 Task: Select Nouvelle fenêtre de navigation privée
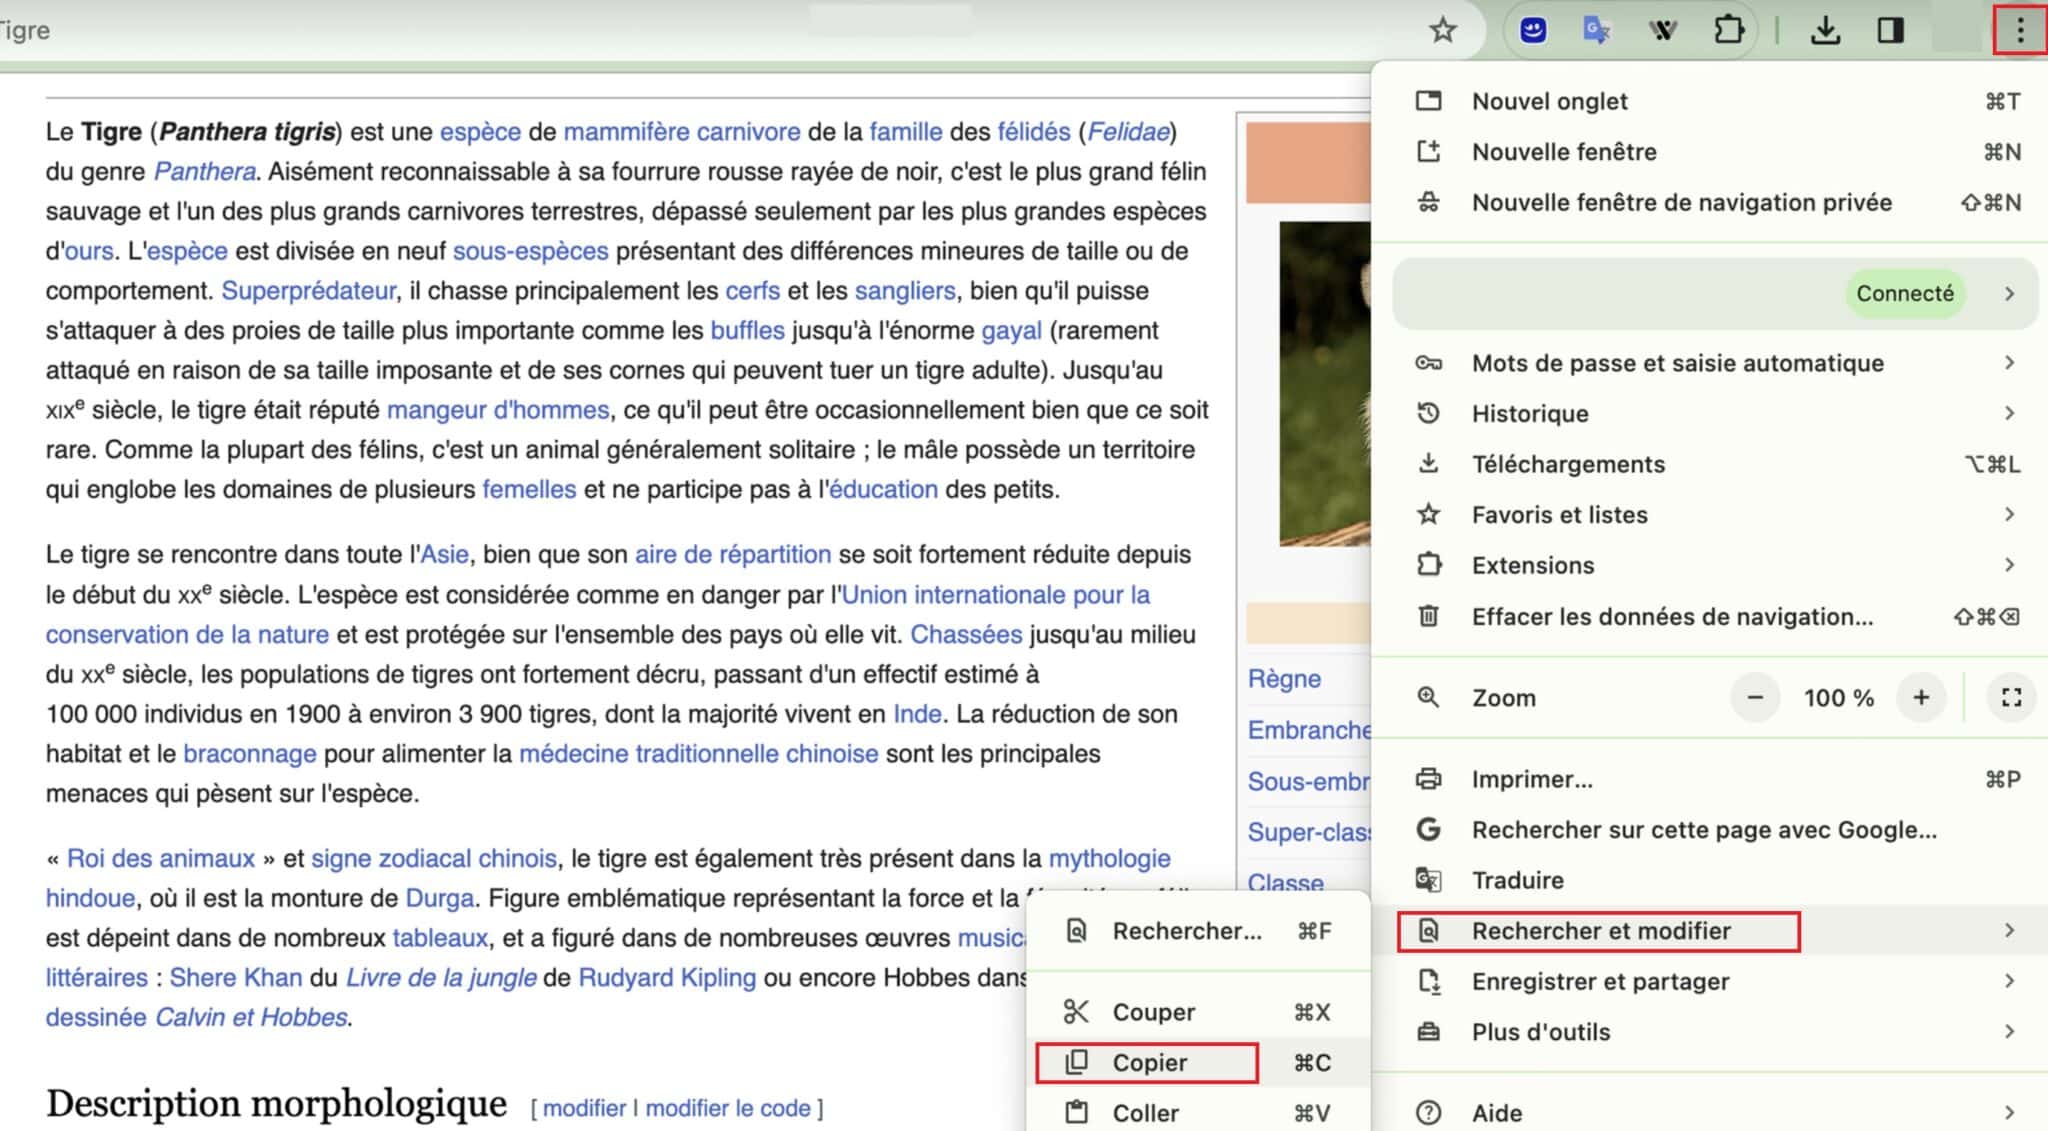[x=1680, y=201]
